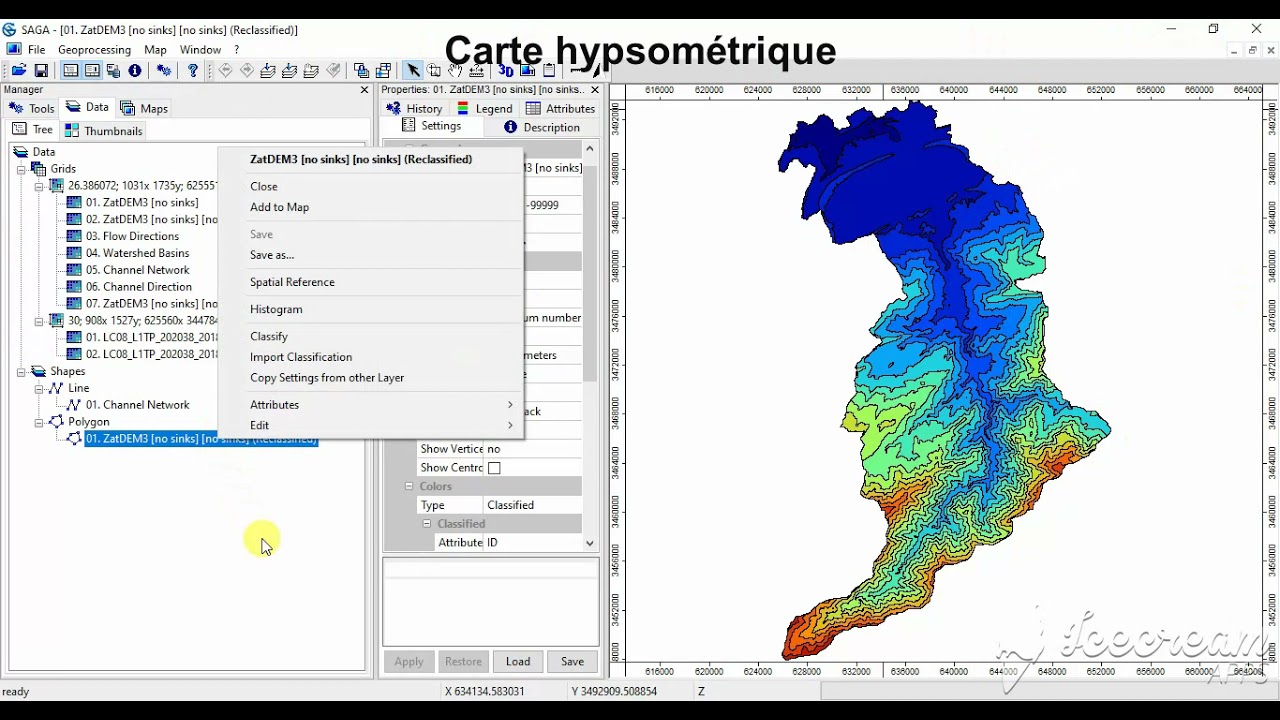
Task: Click the Save button in Properties
Action: [x=572, y=661]
